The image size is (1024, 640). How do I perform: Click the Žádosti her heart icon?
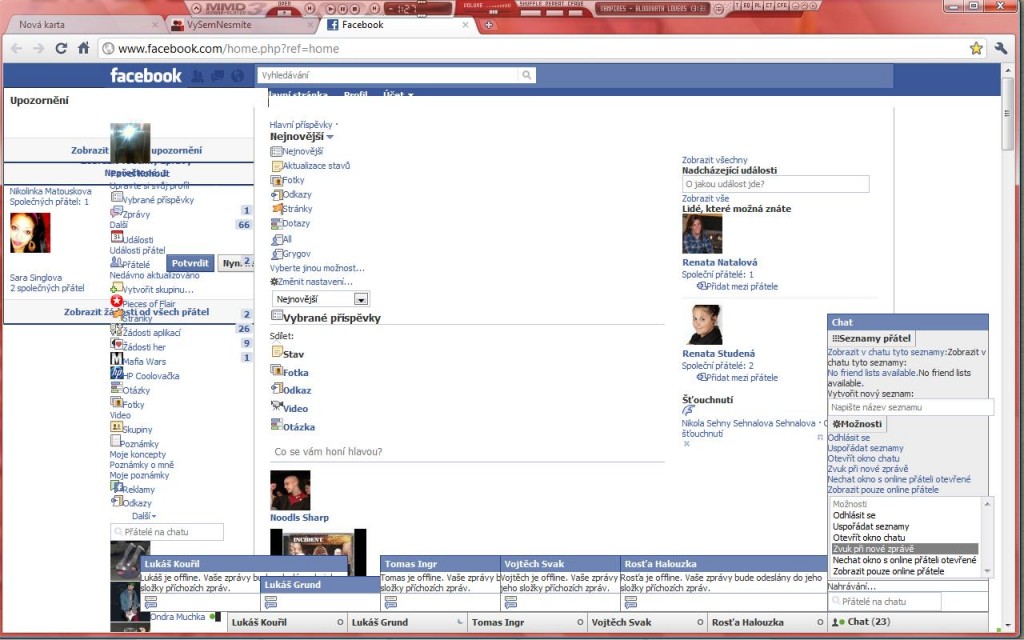tap(116, 345)
